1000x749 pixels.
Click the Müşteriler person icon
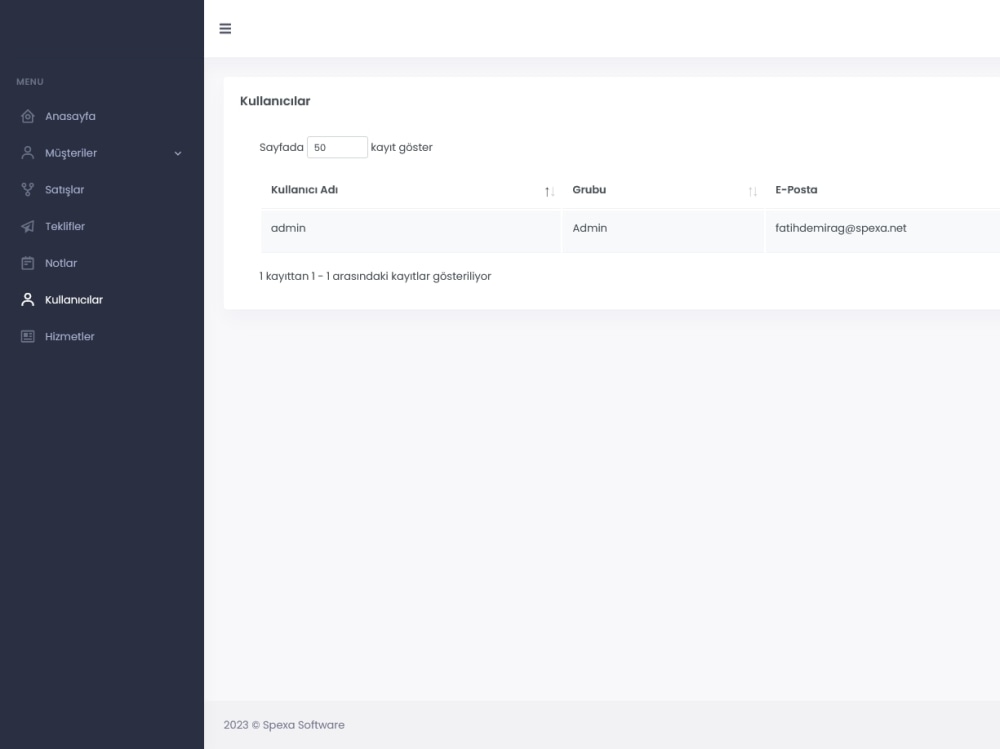(27, 153)
